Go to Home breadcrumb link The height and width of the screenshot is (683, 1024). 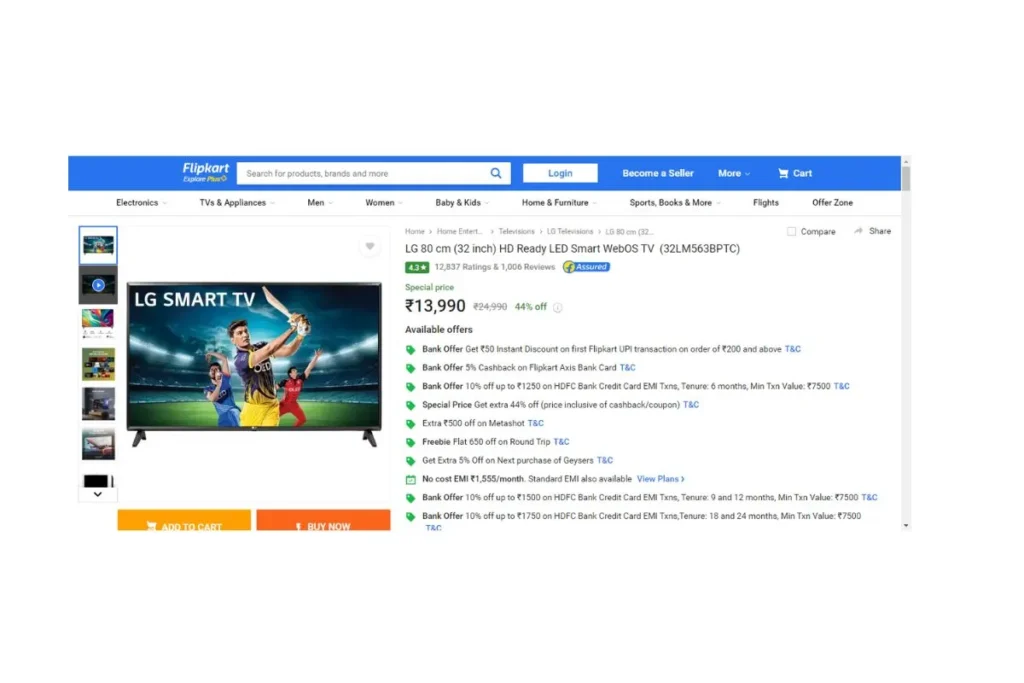click(x=415, y=232)
